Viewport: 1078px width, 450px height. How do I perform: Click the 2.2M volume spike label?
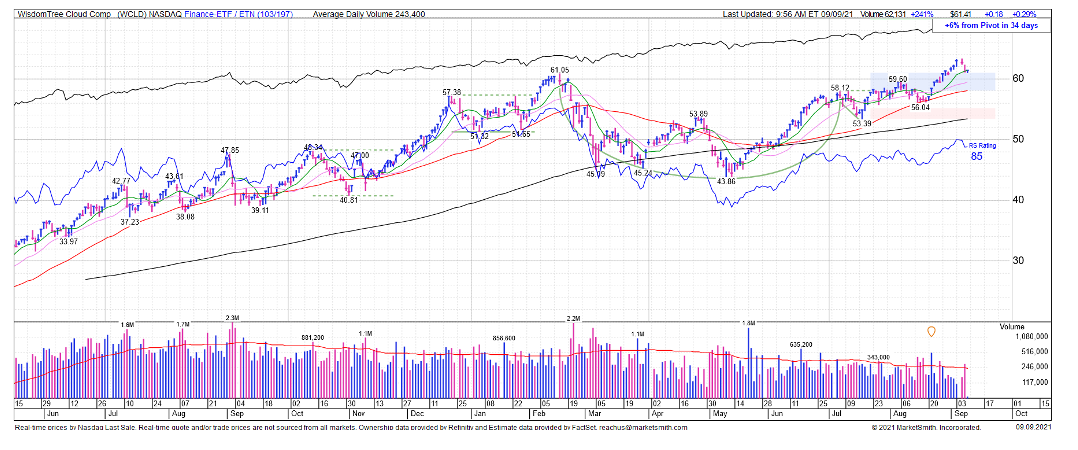pos(573,317)
